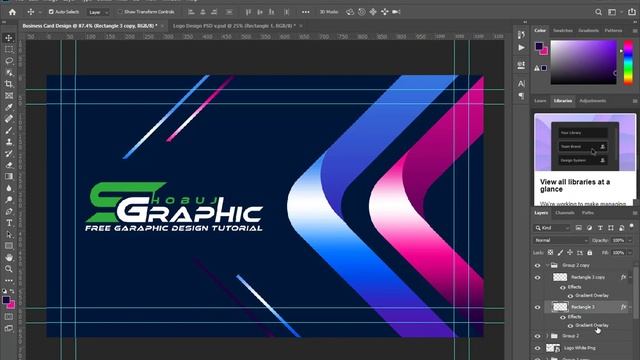Select the Horizontal Type tool
This screenshot has height=360, width=640.
pyautogui.click(x=9, y=223)
